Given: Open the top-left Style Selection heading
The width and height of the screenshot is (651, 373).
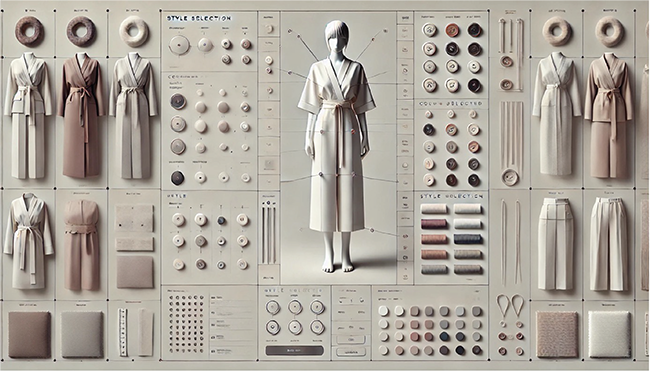Looking at the screenshot, I should pyautogui.click(x=198, y=18).
